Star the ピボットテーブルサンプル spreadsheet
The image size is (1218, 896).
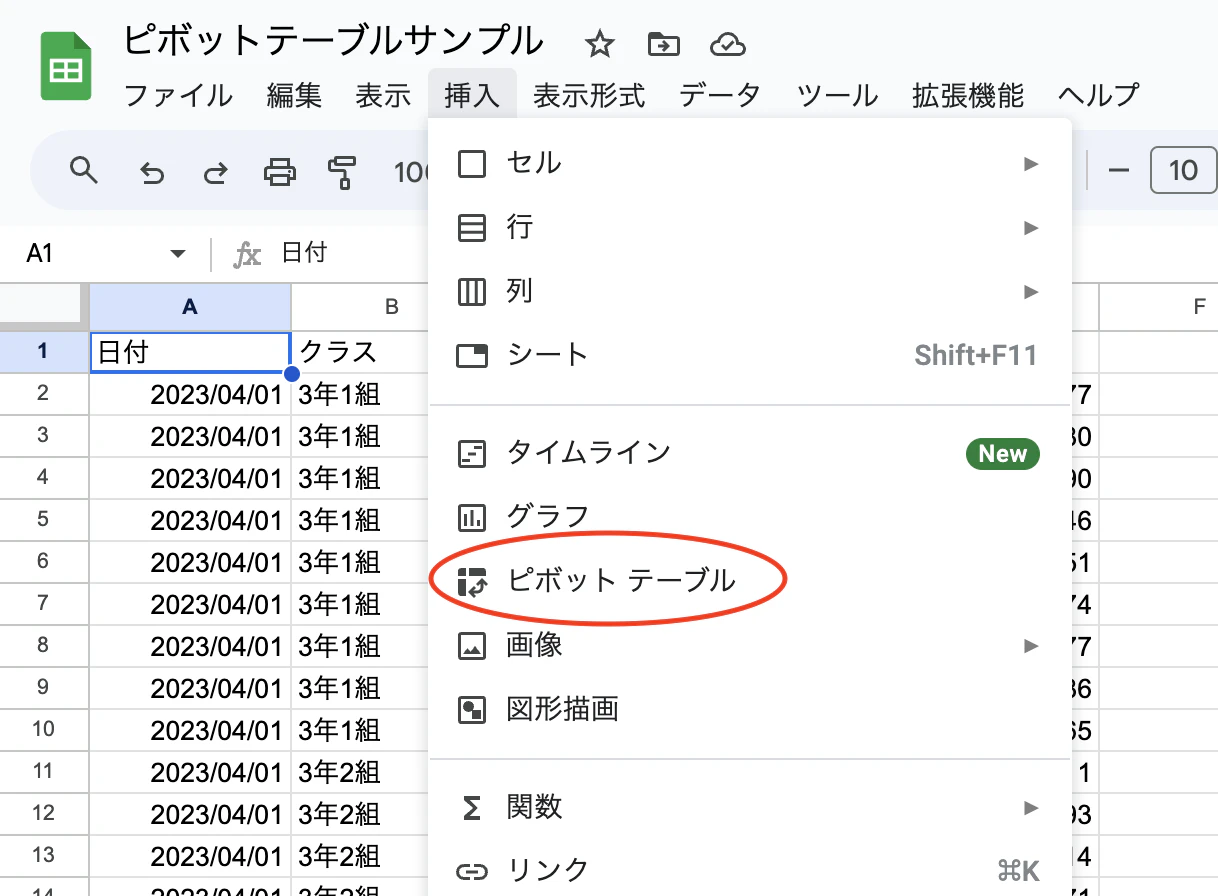tap(599, 44)
